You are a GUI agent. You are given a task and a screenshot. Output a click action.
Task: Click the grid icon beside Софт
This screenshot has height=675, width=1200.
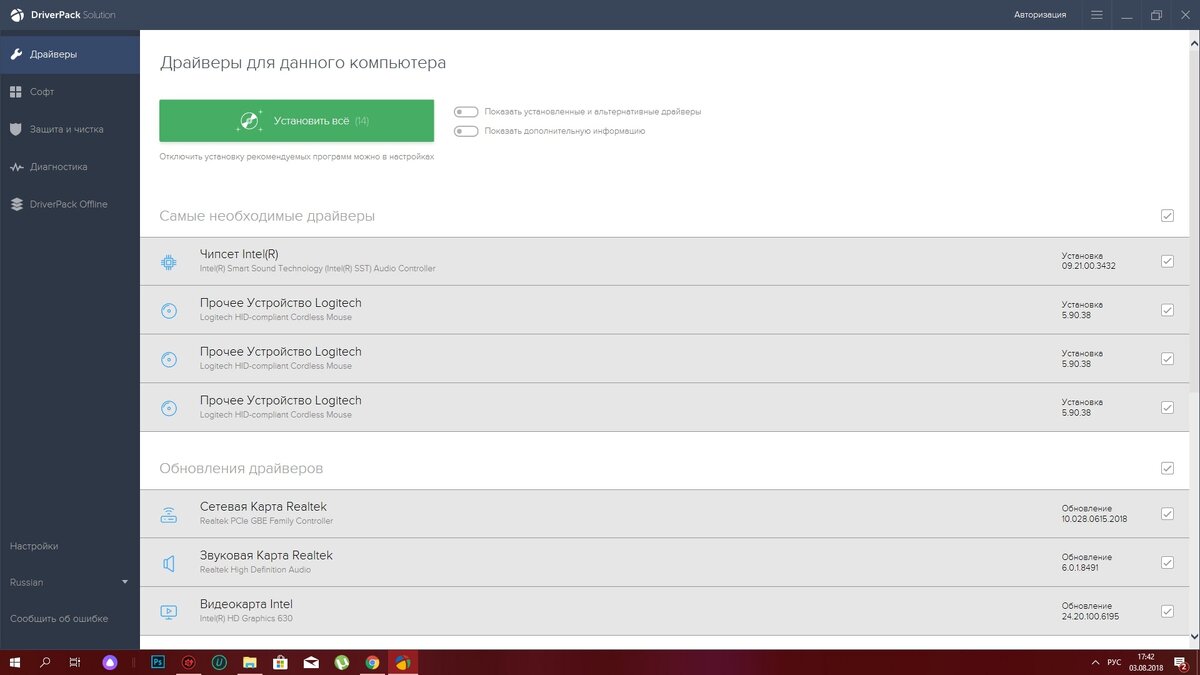[16, 92]
